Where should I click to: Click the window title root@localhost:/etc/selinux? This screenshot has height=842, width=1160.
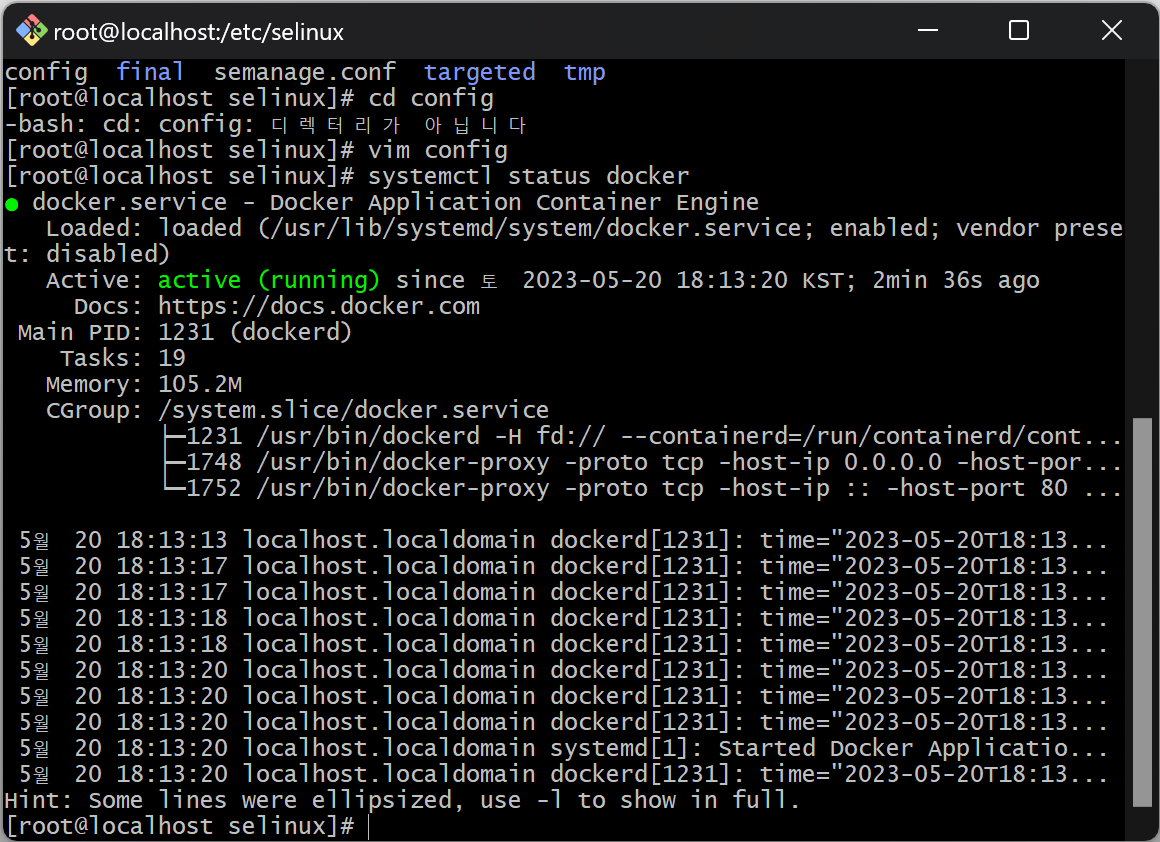click(x=199, y=32)
